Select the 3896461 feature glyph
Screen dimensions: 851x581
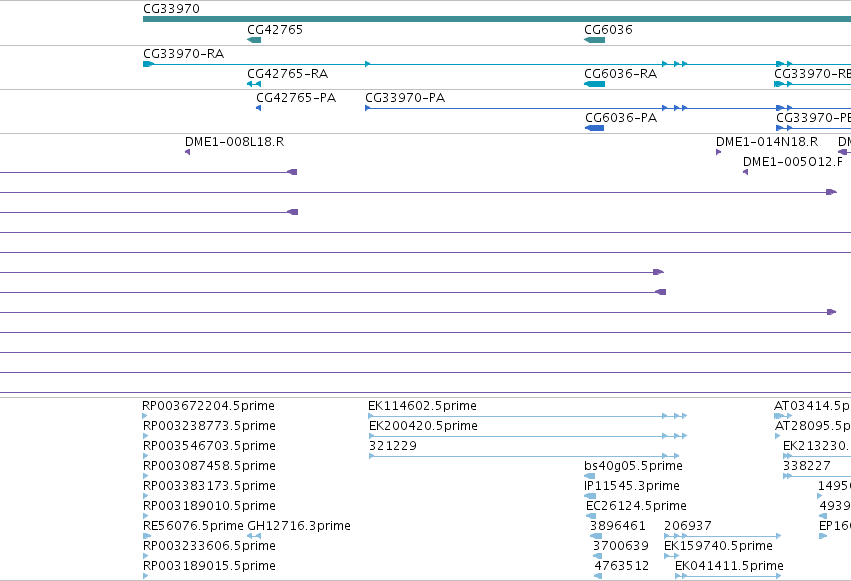tap(596, 536)
